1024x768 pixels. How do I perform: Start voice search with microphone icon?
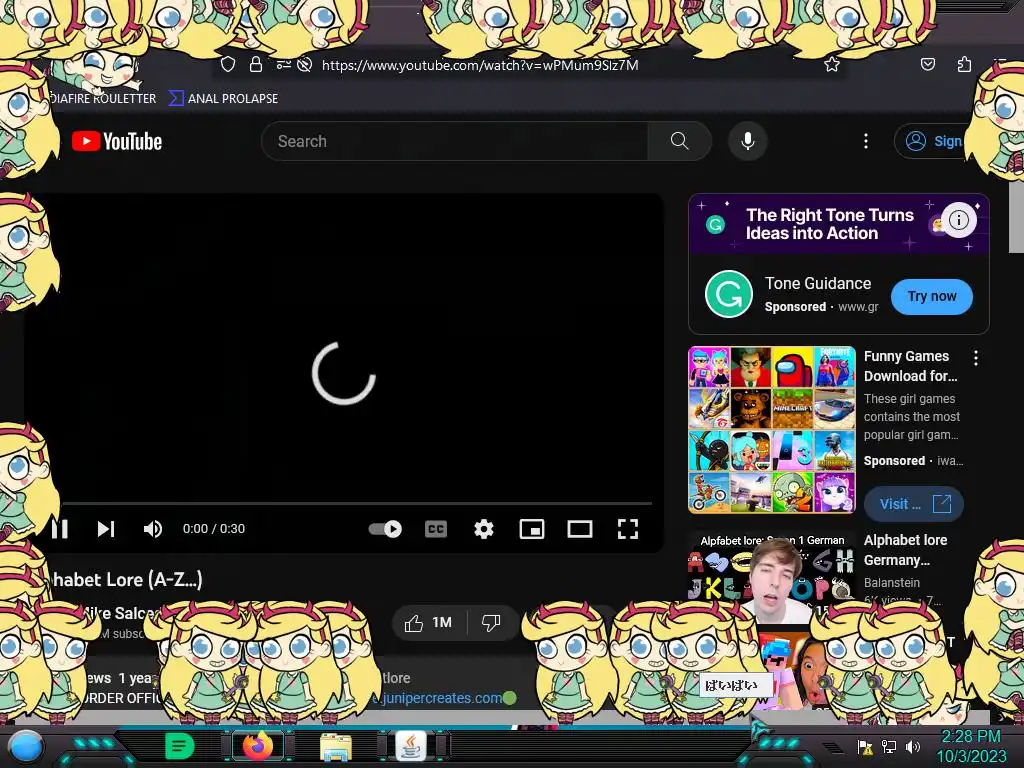point(748,141)
